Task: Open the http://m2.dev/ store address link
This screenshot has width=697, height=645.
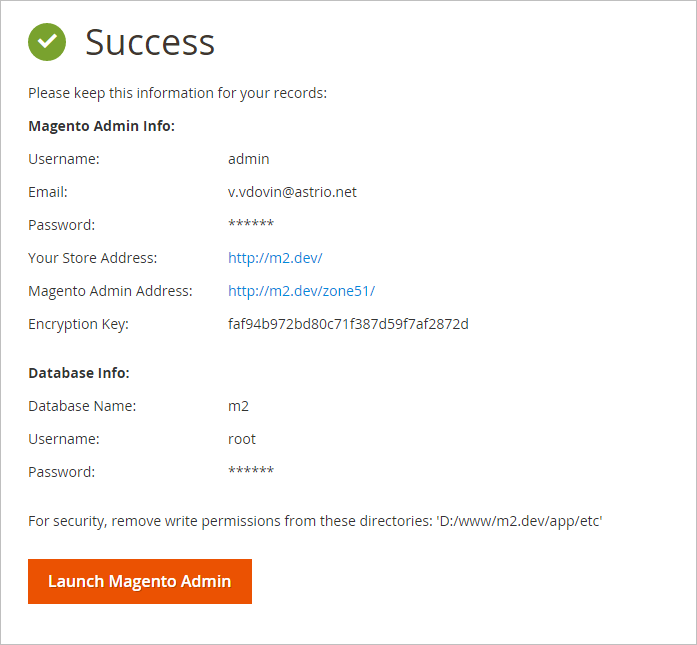Action: [x=275, y=258]
